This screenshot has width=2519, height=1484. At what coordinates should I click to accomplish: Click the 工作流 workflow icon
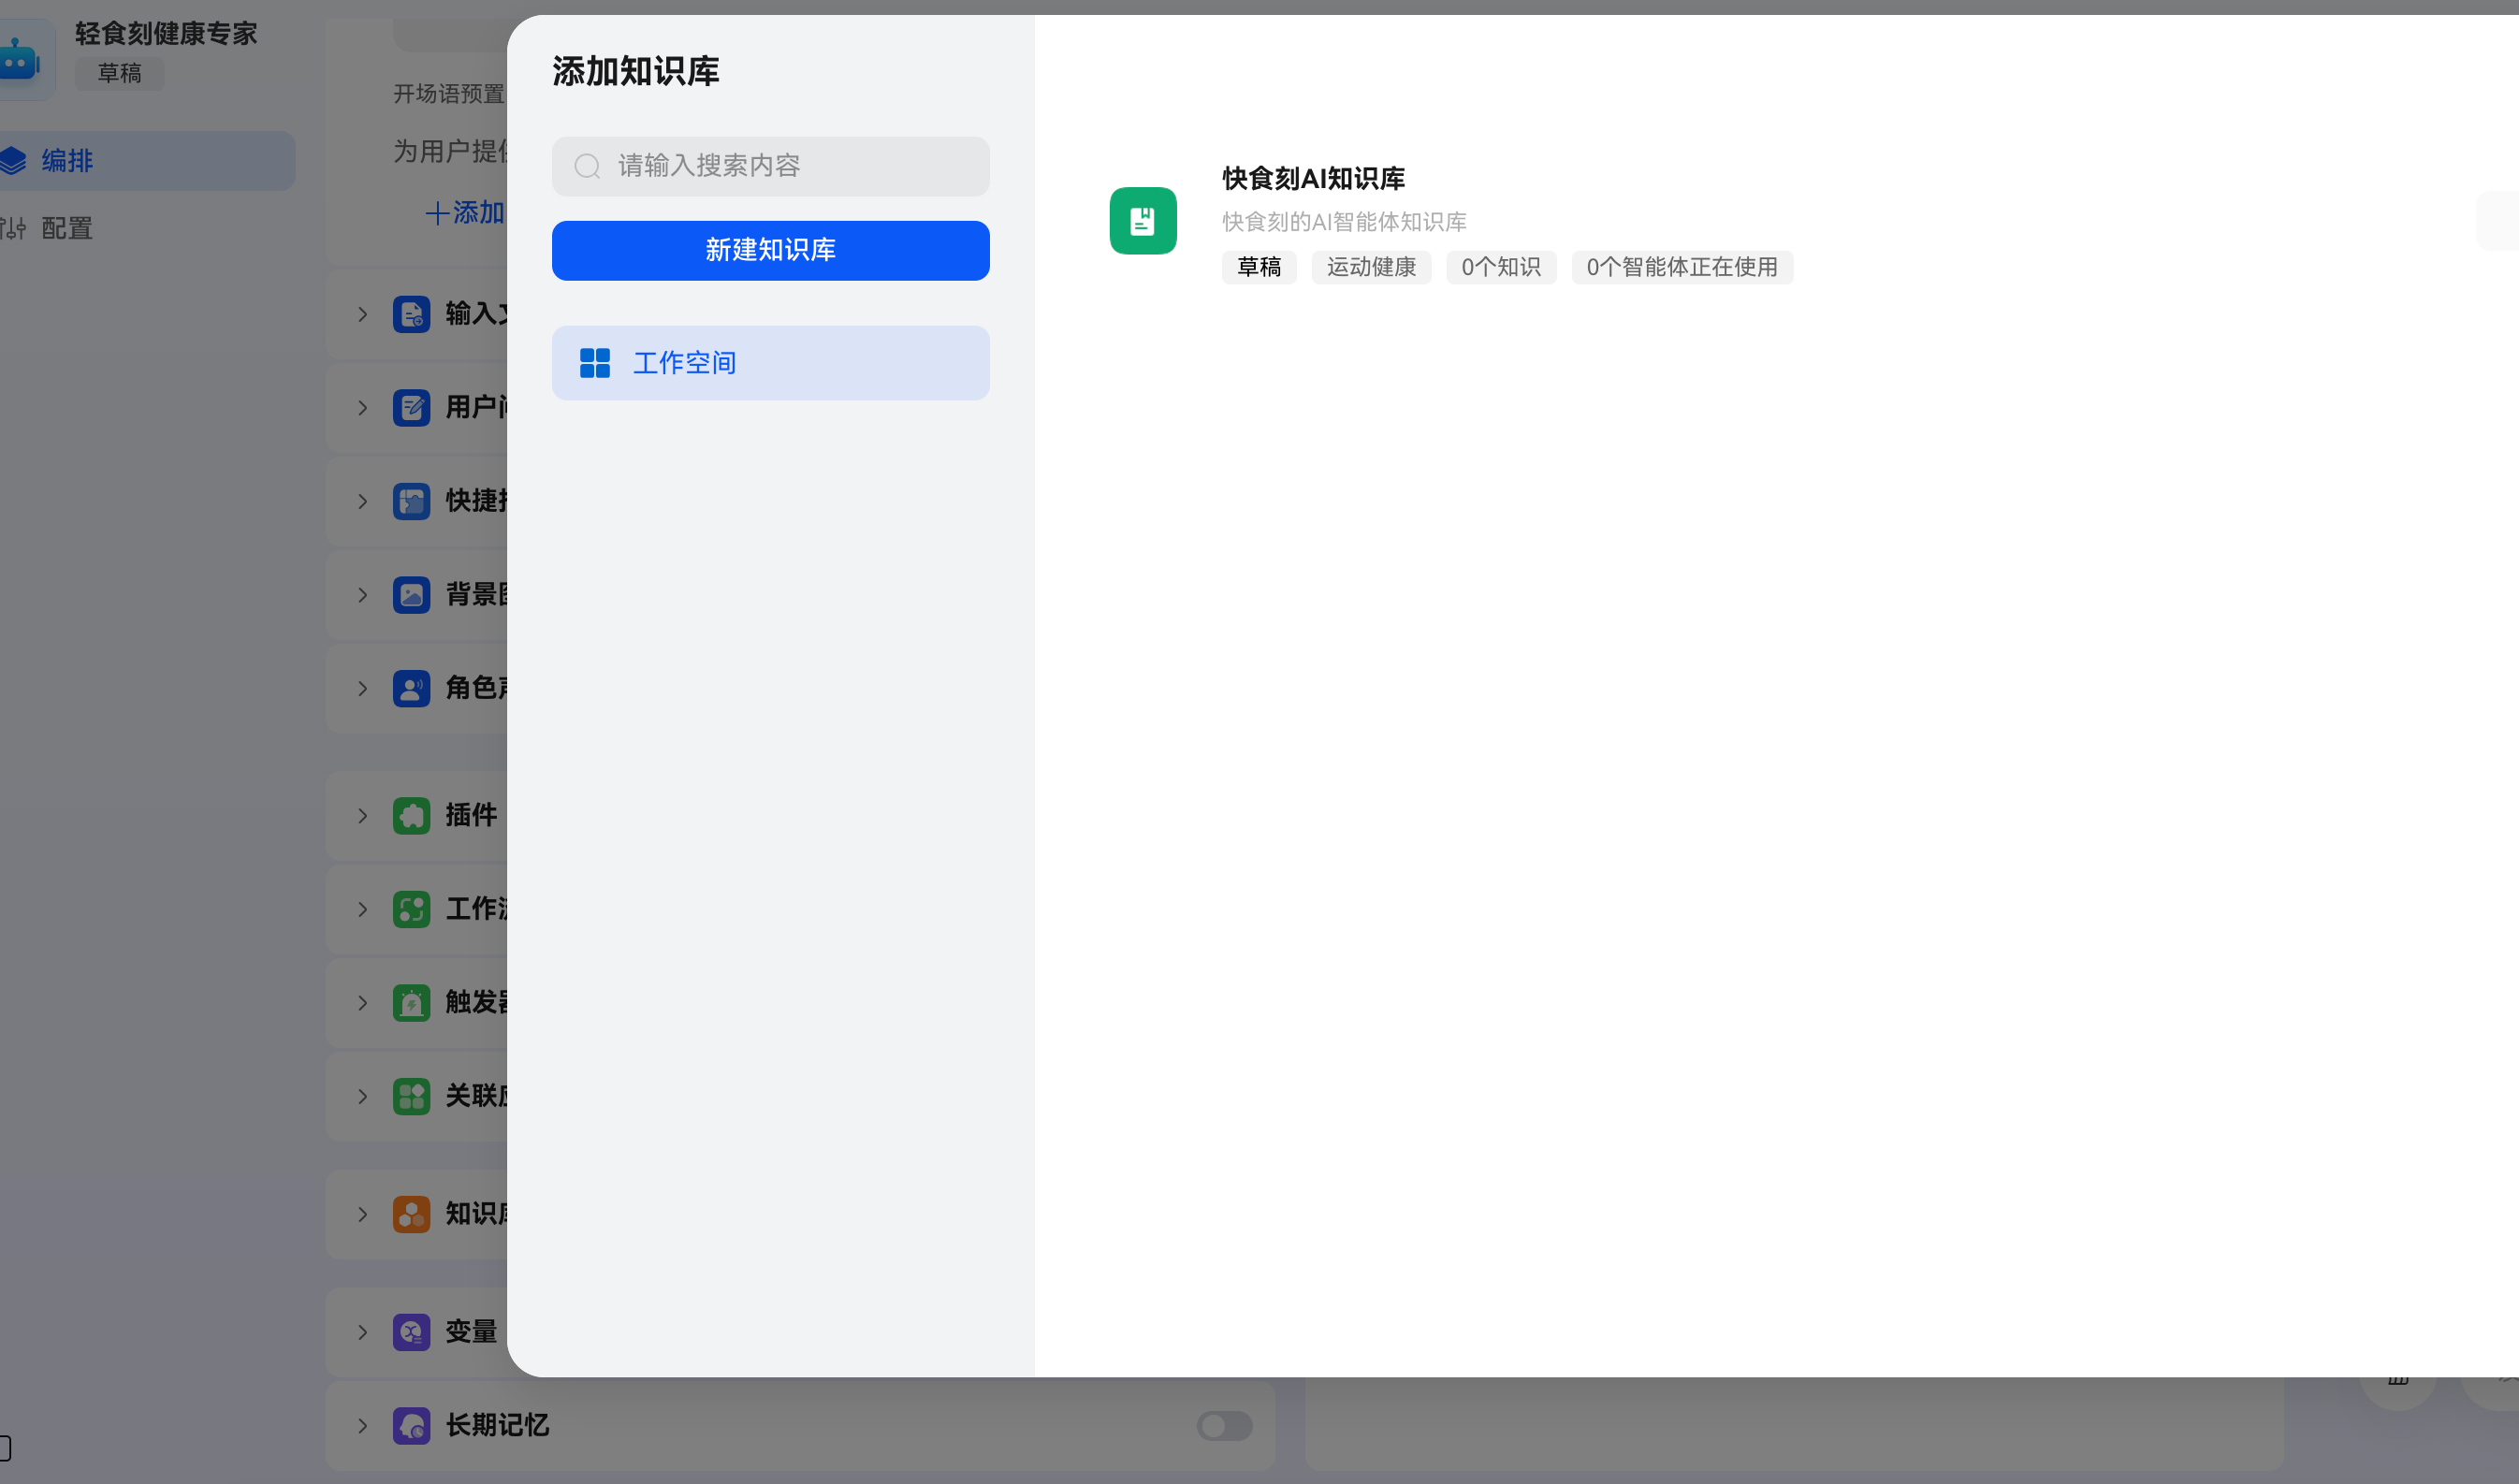pos(411,909)
